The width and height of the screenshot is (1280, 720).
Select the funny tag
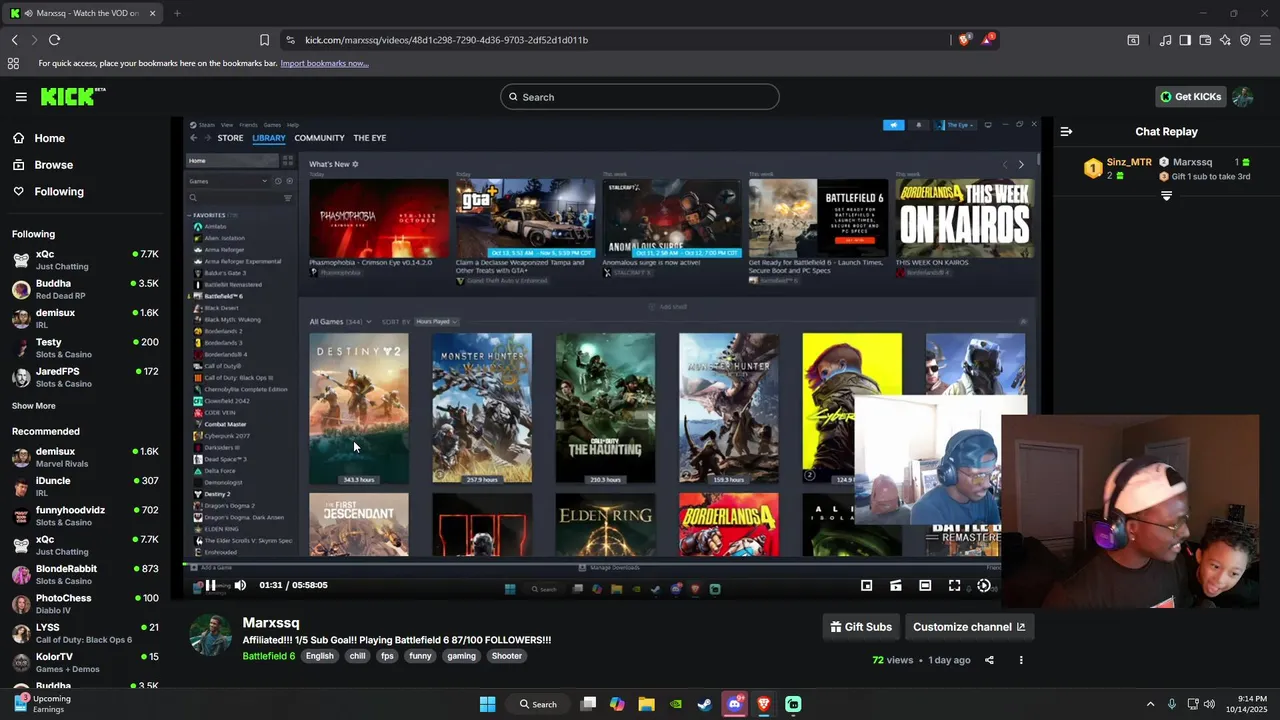(x=420, y=656)
